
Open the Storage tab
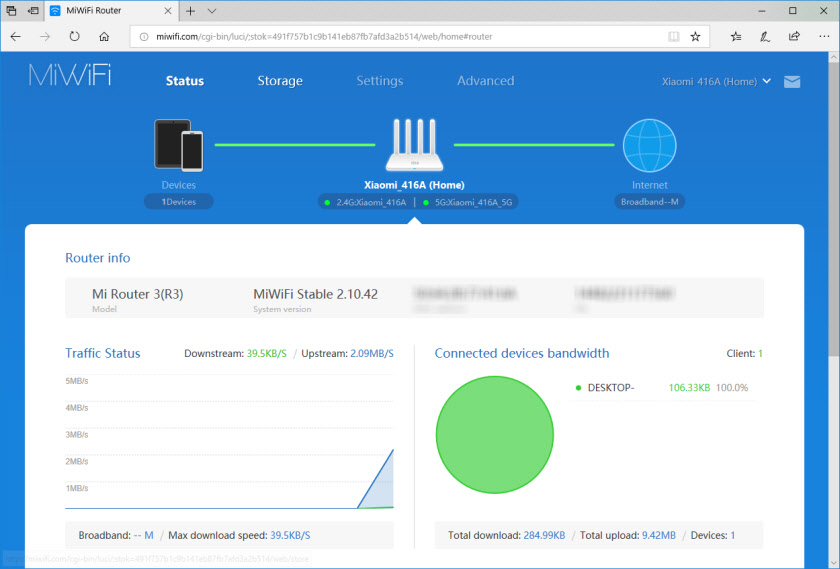280,81
